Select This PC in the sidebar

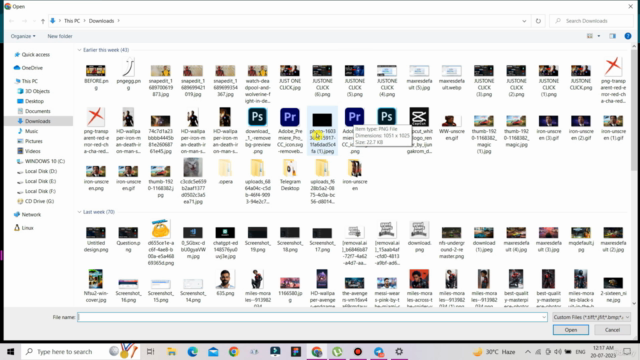(26, 81)
